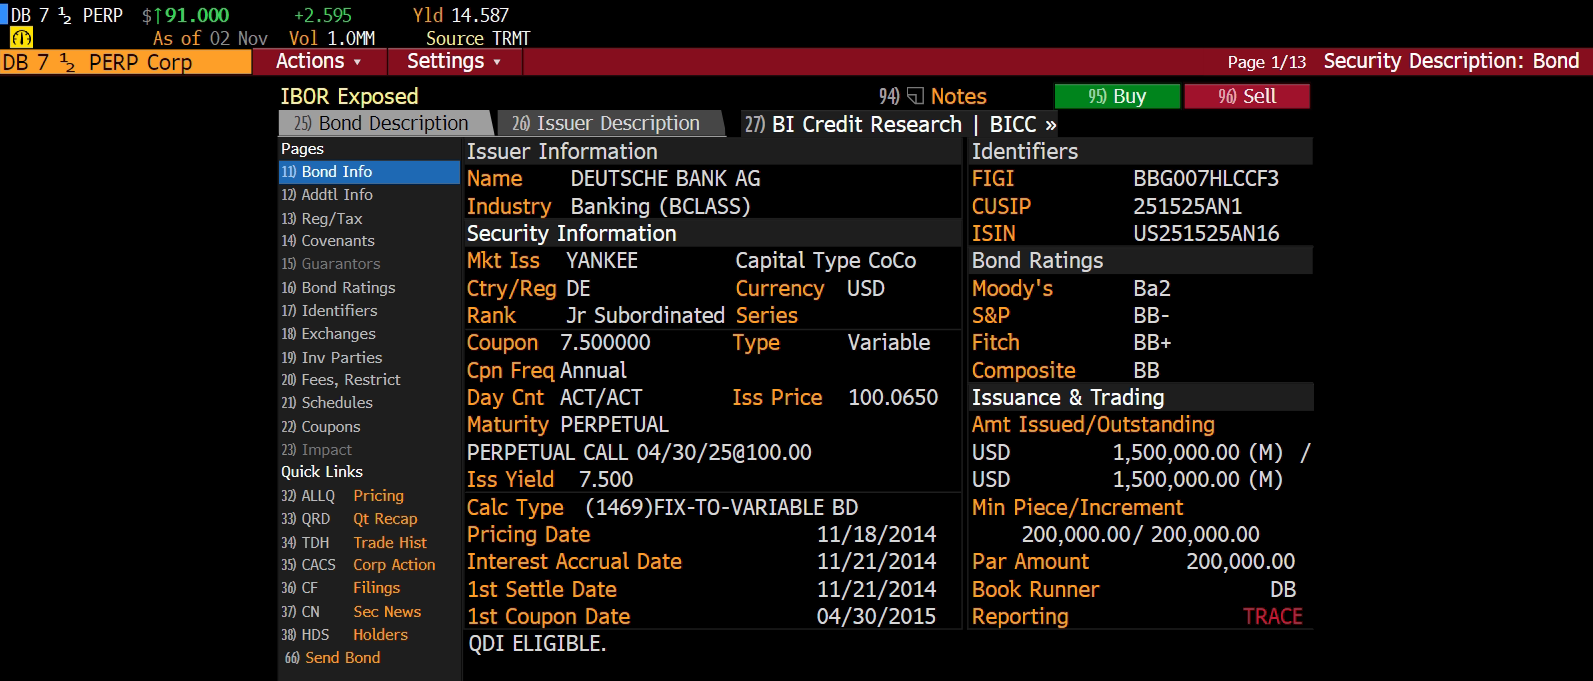Click the yellow gauge icon under the ticker
1593x681 pixels.
[x=21, y=38]
